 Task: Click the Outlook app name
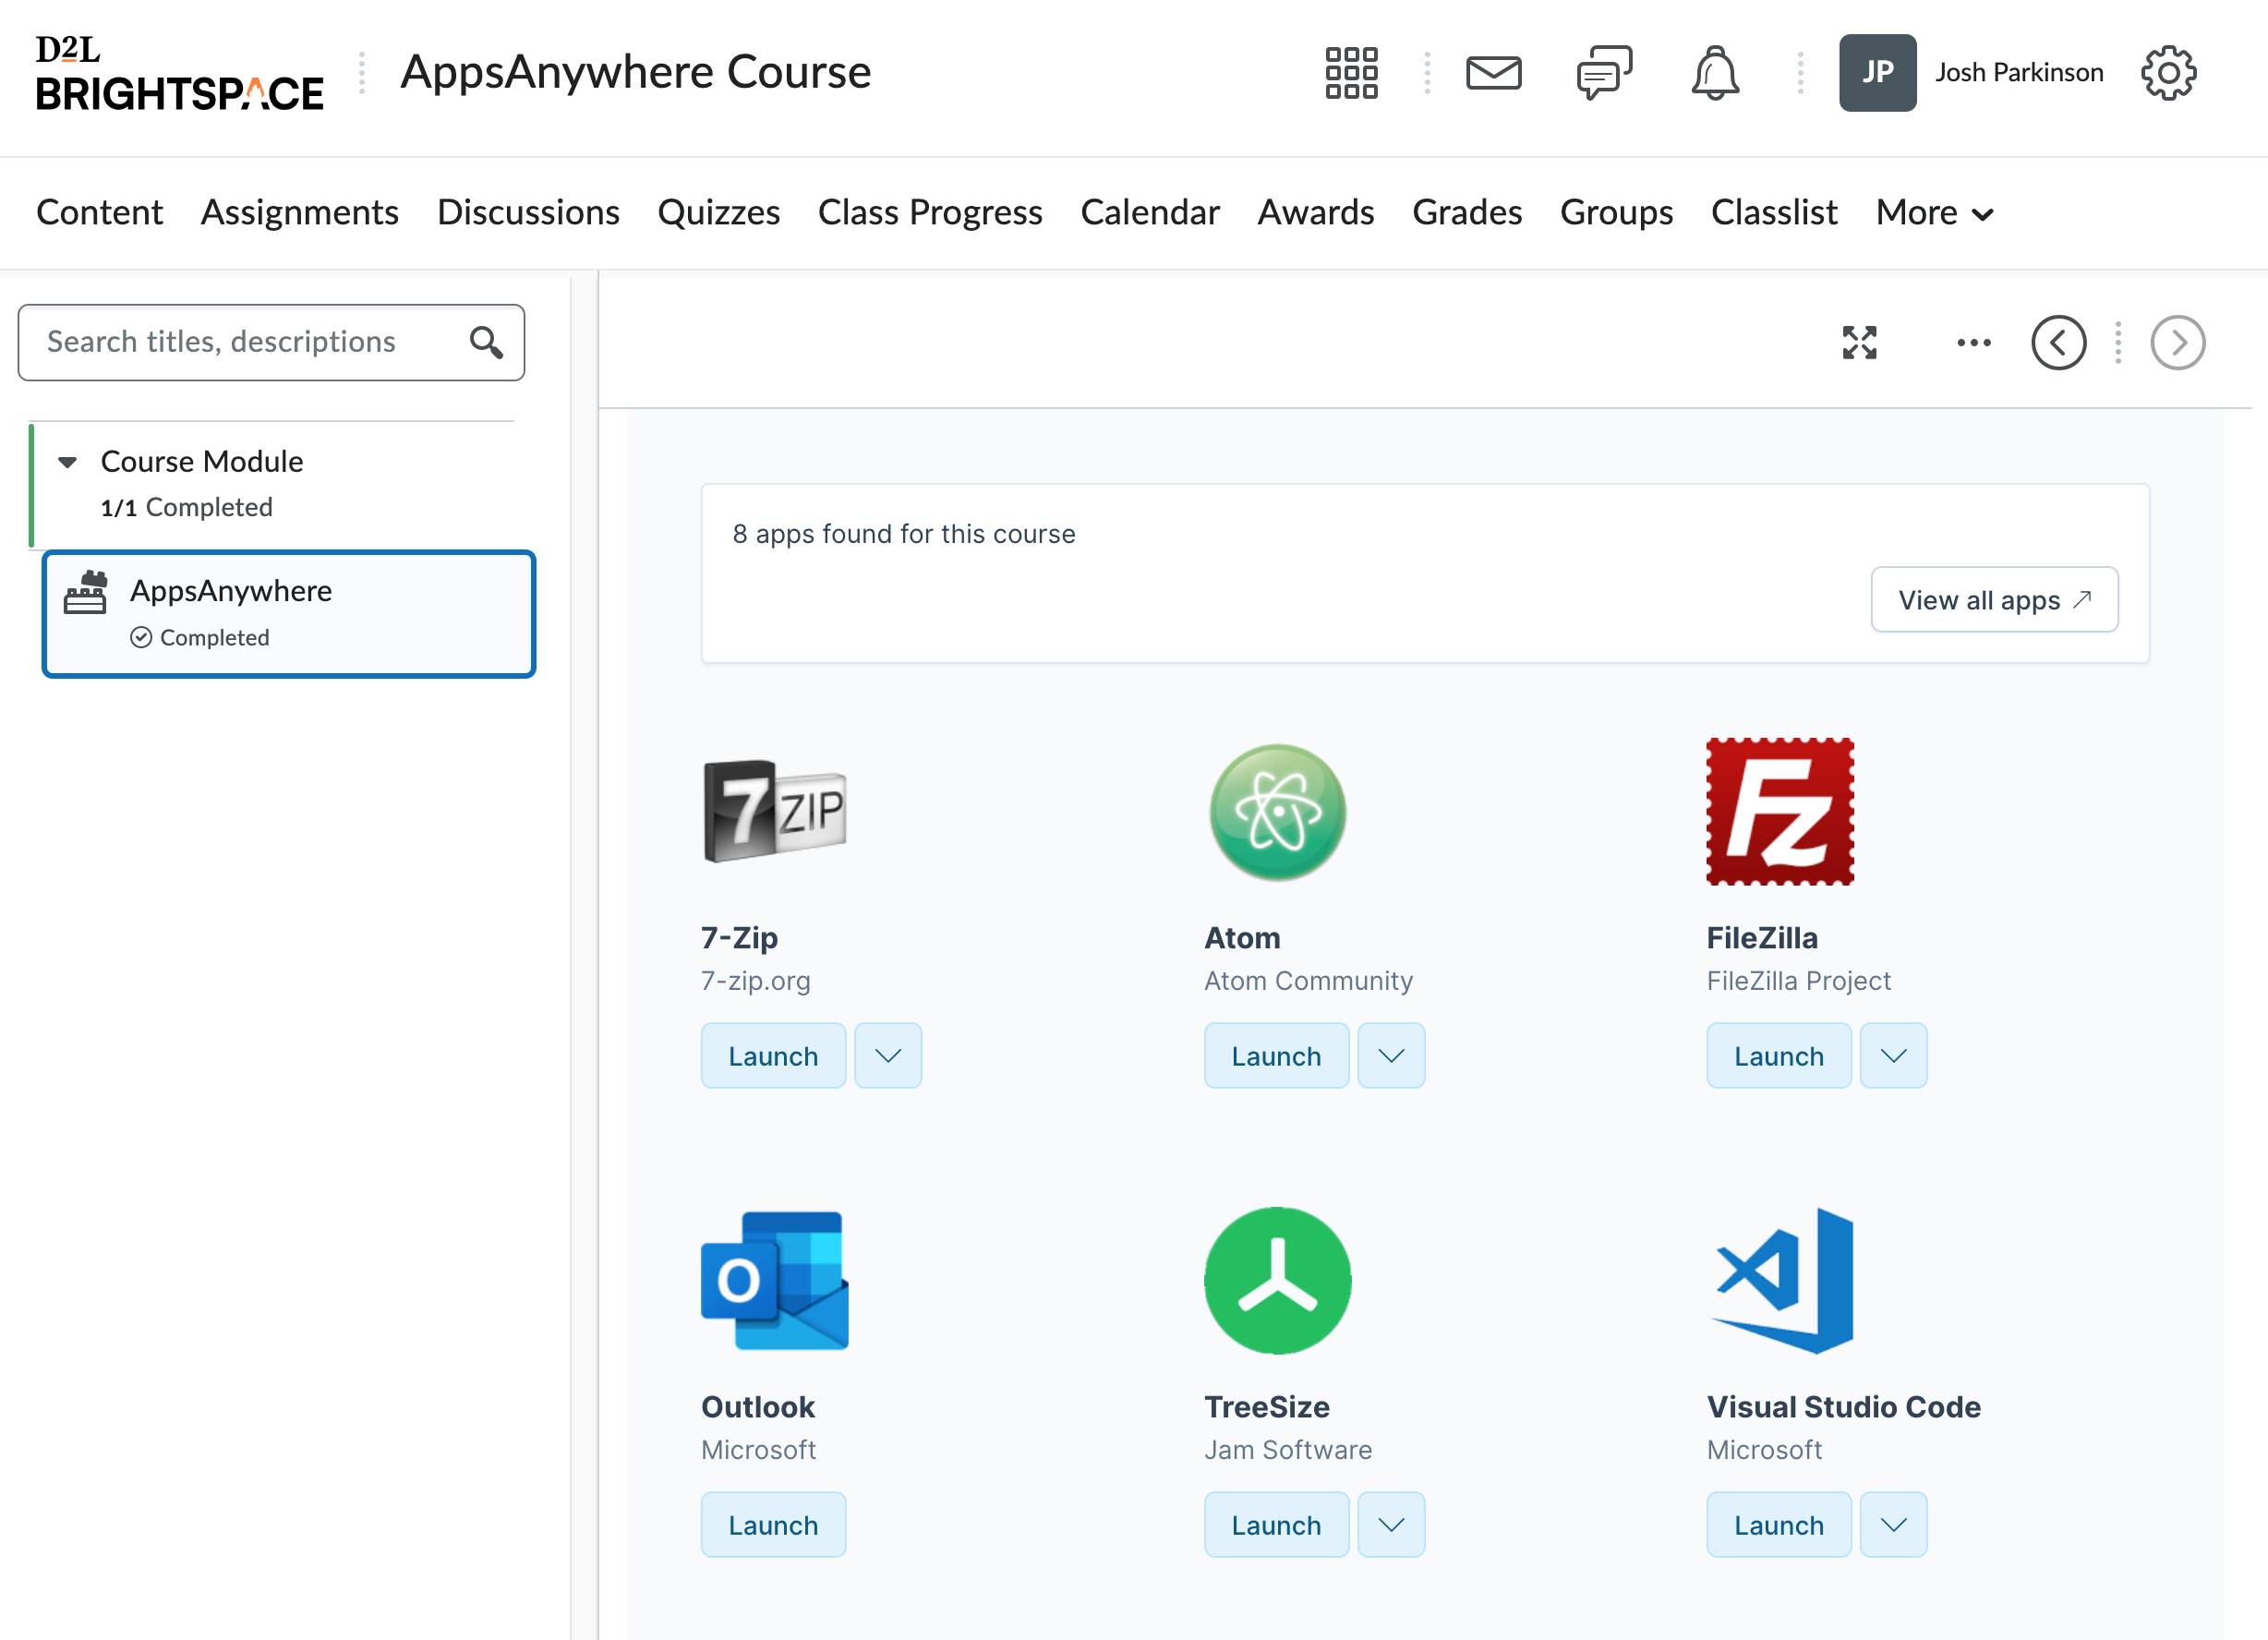coord(758,1407)
